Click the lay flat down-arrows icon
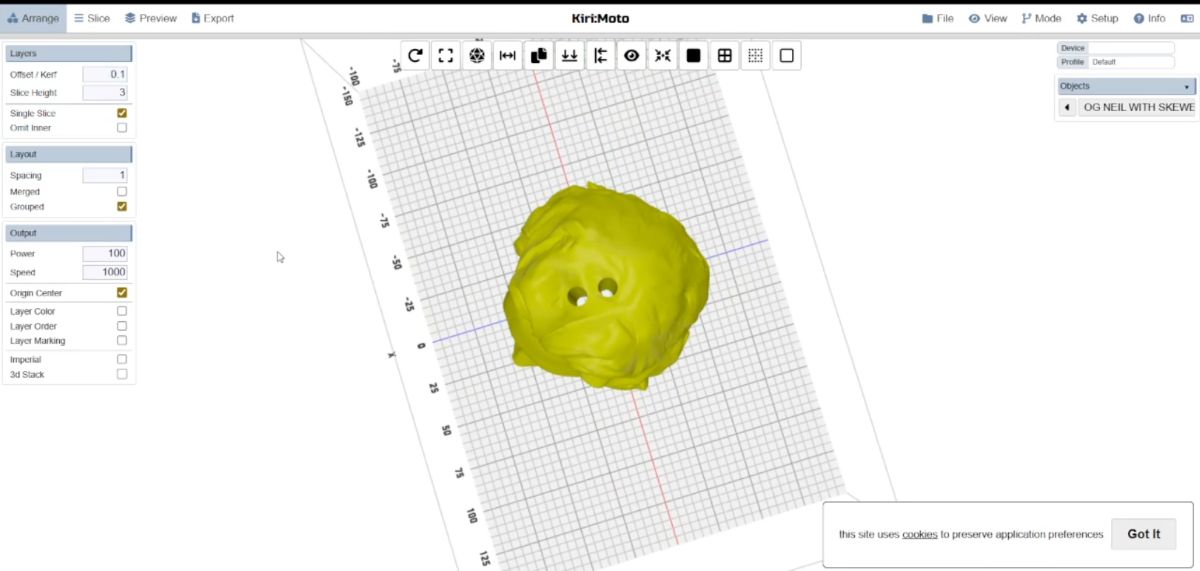This screenshot has height=571, width=1200. 570,56
